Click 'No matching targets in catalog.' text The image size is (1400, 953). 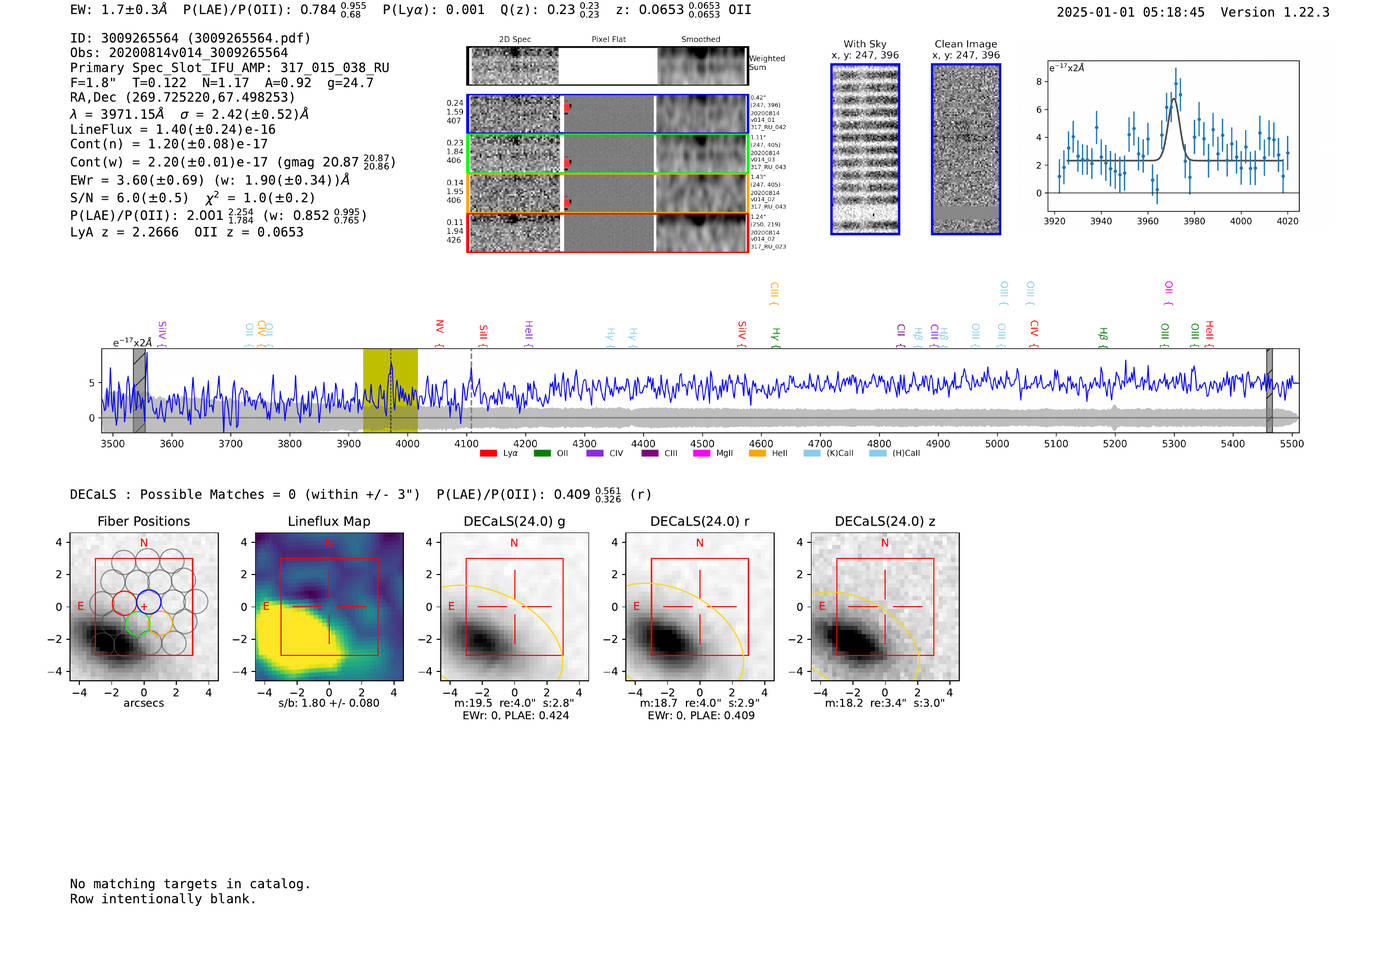pyautogui.click(x=190, y=884)
